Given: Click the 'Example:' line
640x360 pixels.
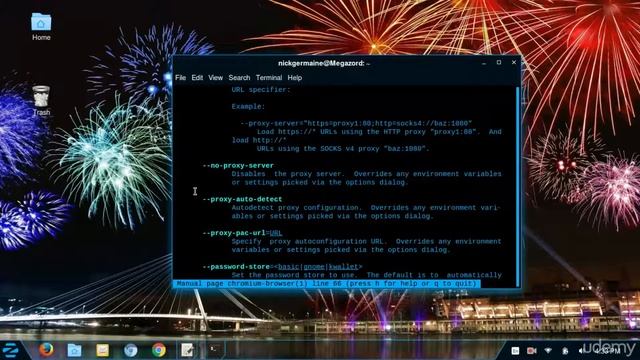Looking at the screenshot, I should coord(248,107).
